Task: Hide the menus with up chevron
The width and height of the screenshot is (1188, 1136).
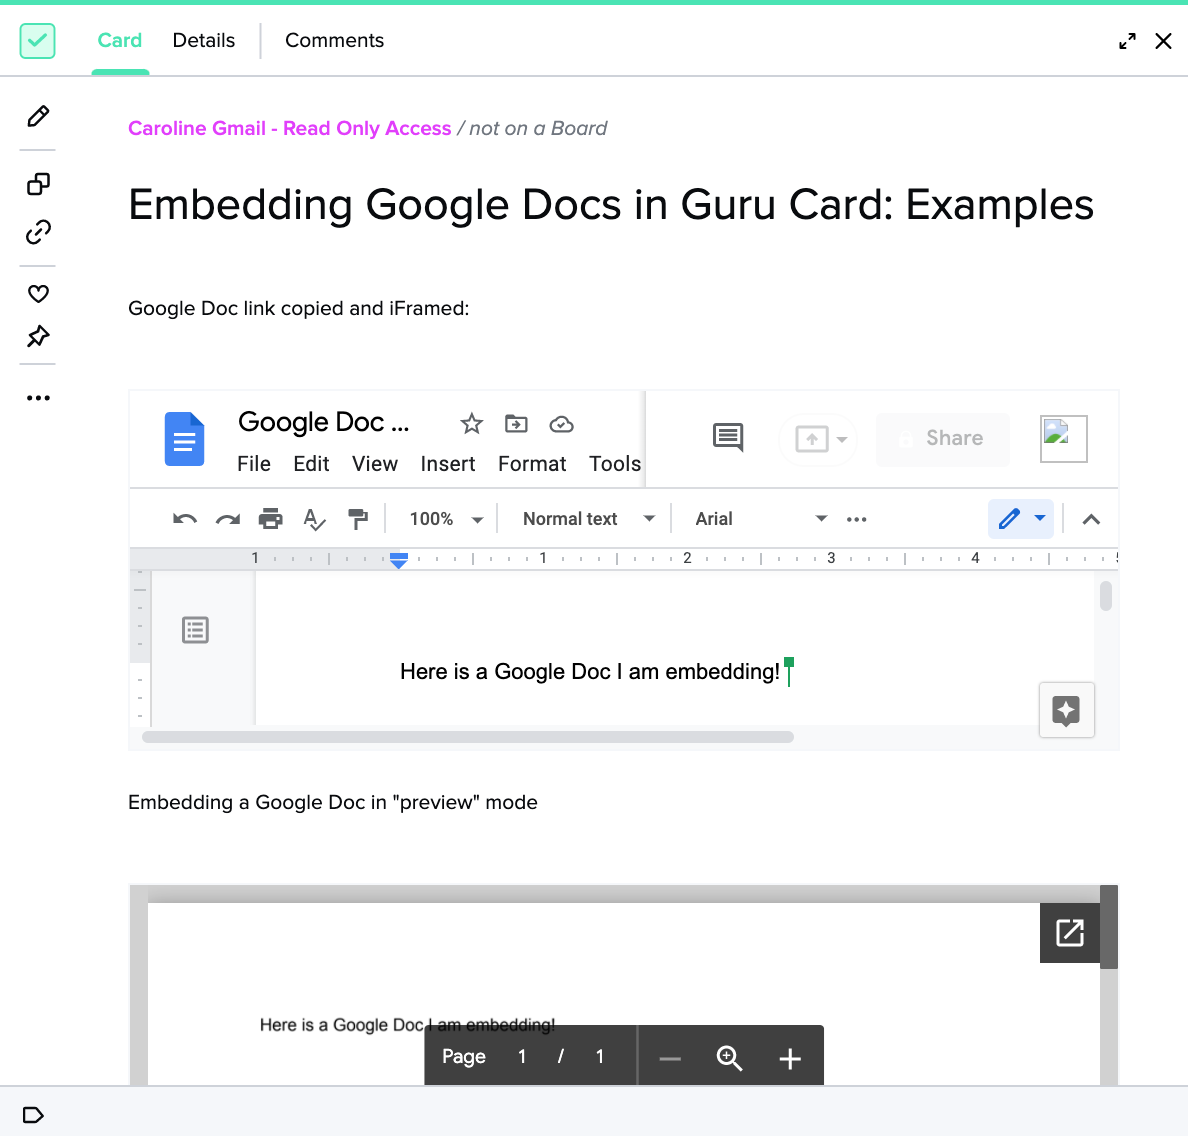Action: tap(1091, 519)
